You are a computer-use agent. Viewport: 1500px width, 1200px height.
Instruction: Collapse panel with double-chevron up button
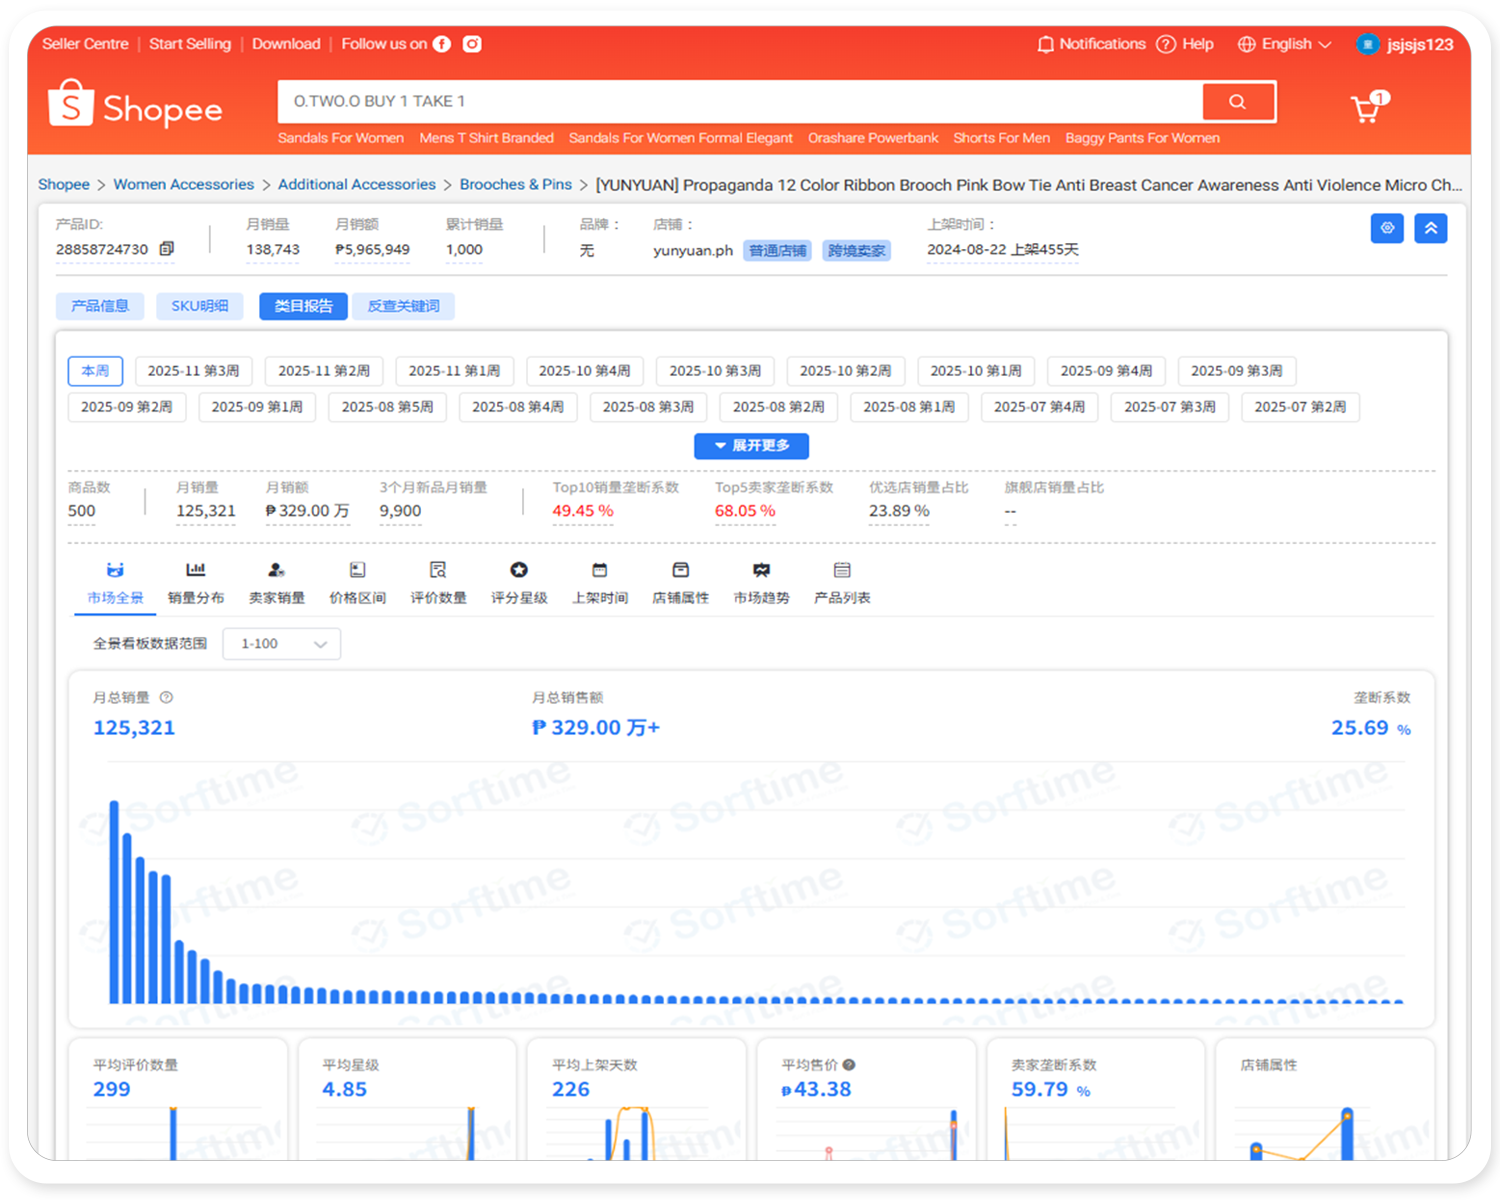(x=1431, y=228)
